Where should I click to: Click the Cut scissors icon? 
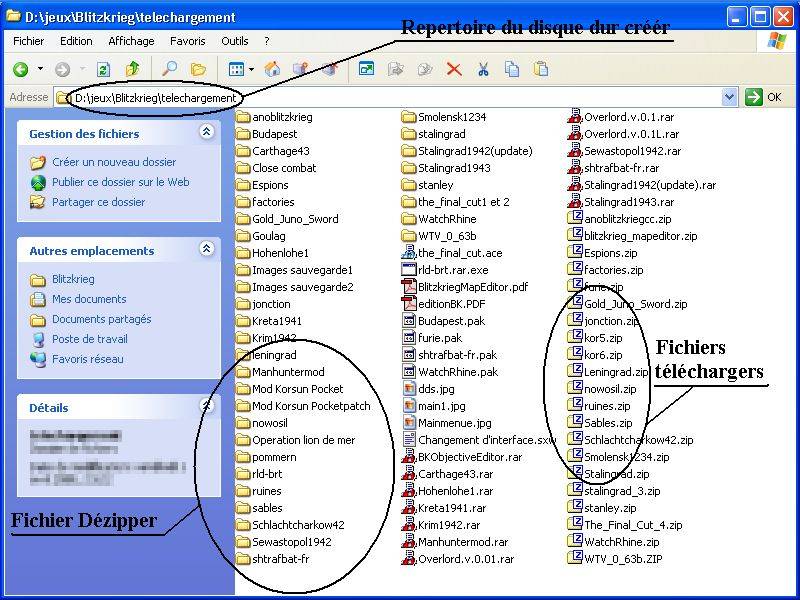coord(483,69)
